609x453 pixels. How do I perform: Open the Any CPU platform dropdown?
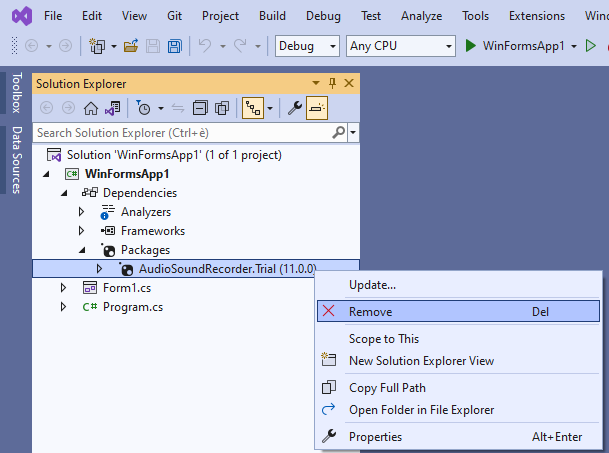click(x=399, y=46)
